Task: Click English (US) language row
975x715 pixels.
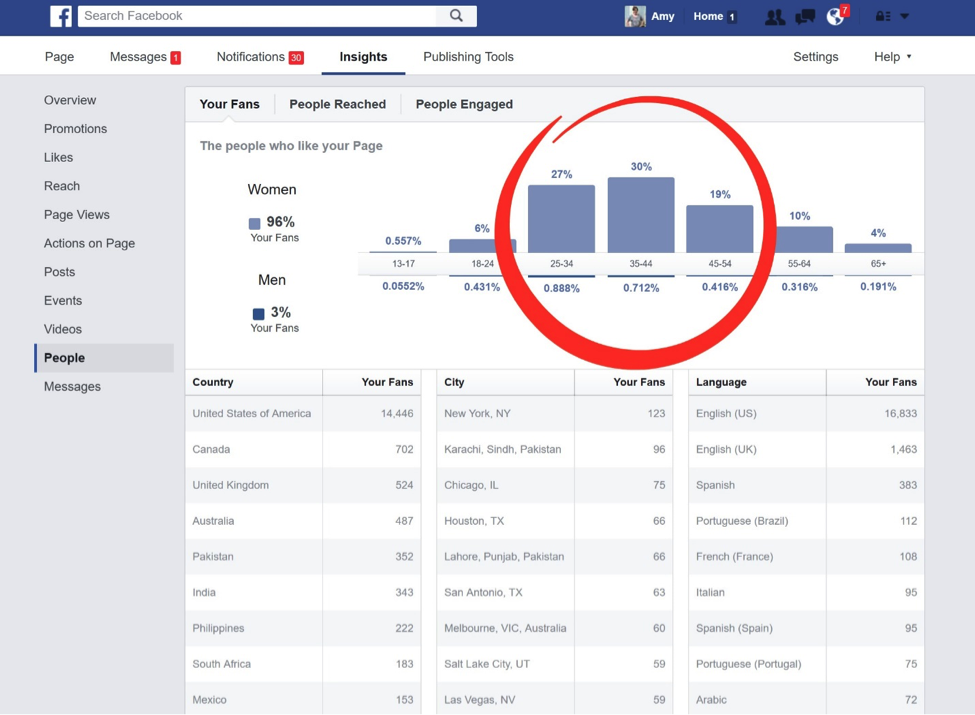Action: tap(806, 413)
